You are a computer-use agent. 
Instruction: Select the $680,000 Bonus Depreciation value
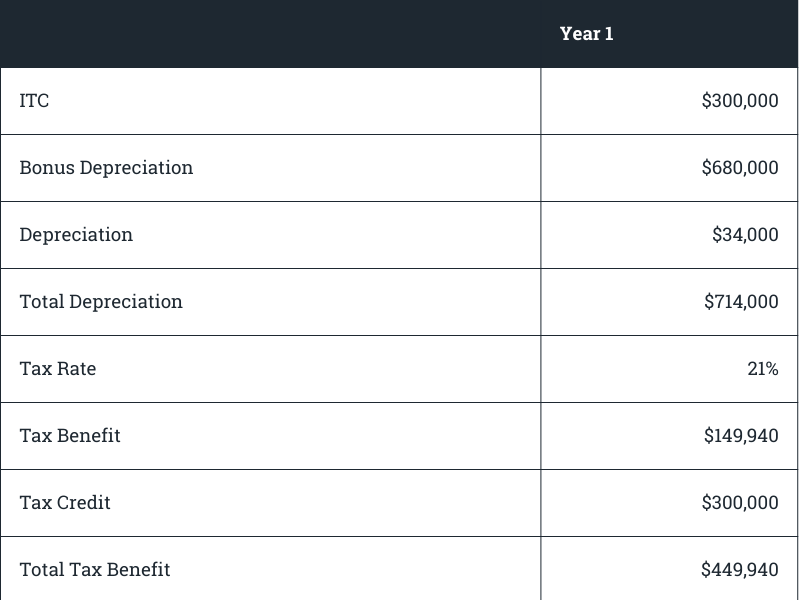pyautogui.click(x=739, y=167)
